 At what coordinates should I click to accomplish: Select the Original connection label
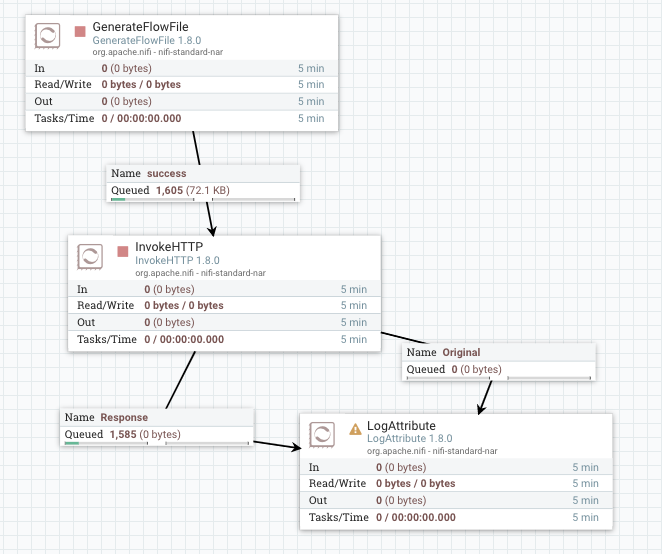(x=461, y=352)
